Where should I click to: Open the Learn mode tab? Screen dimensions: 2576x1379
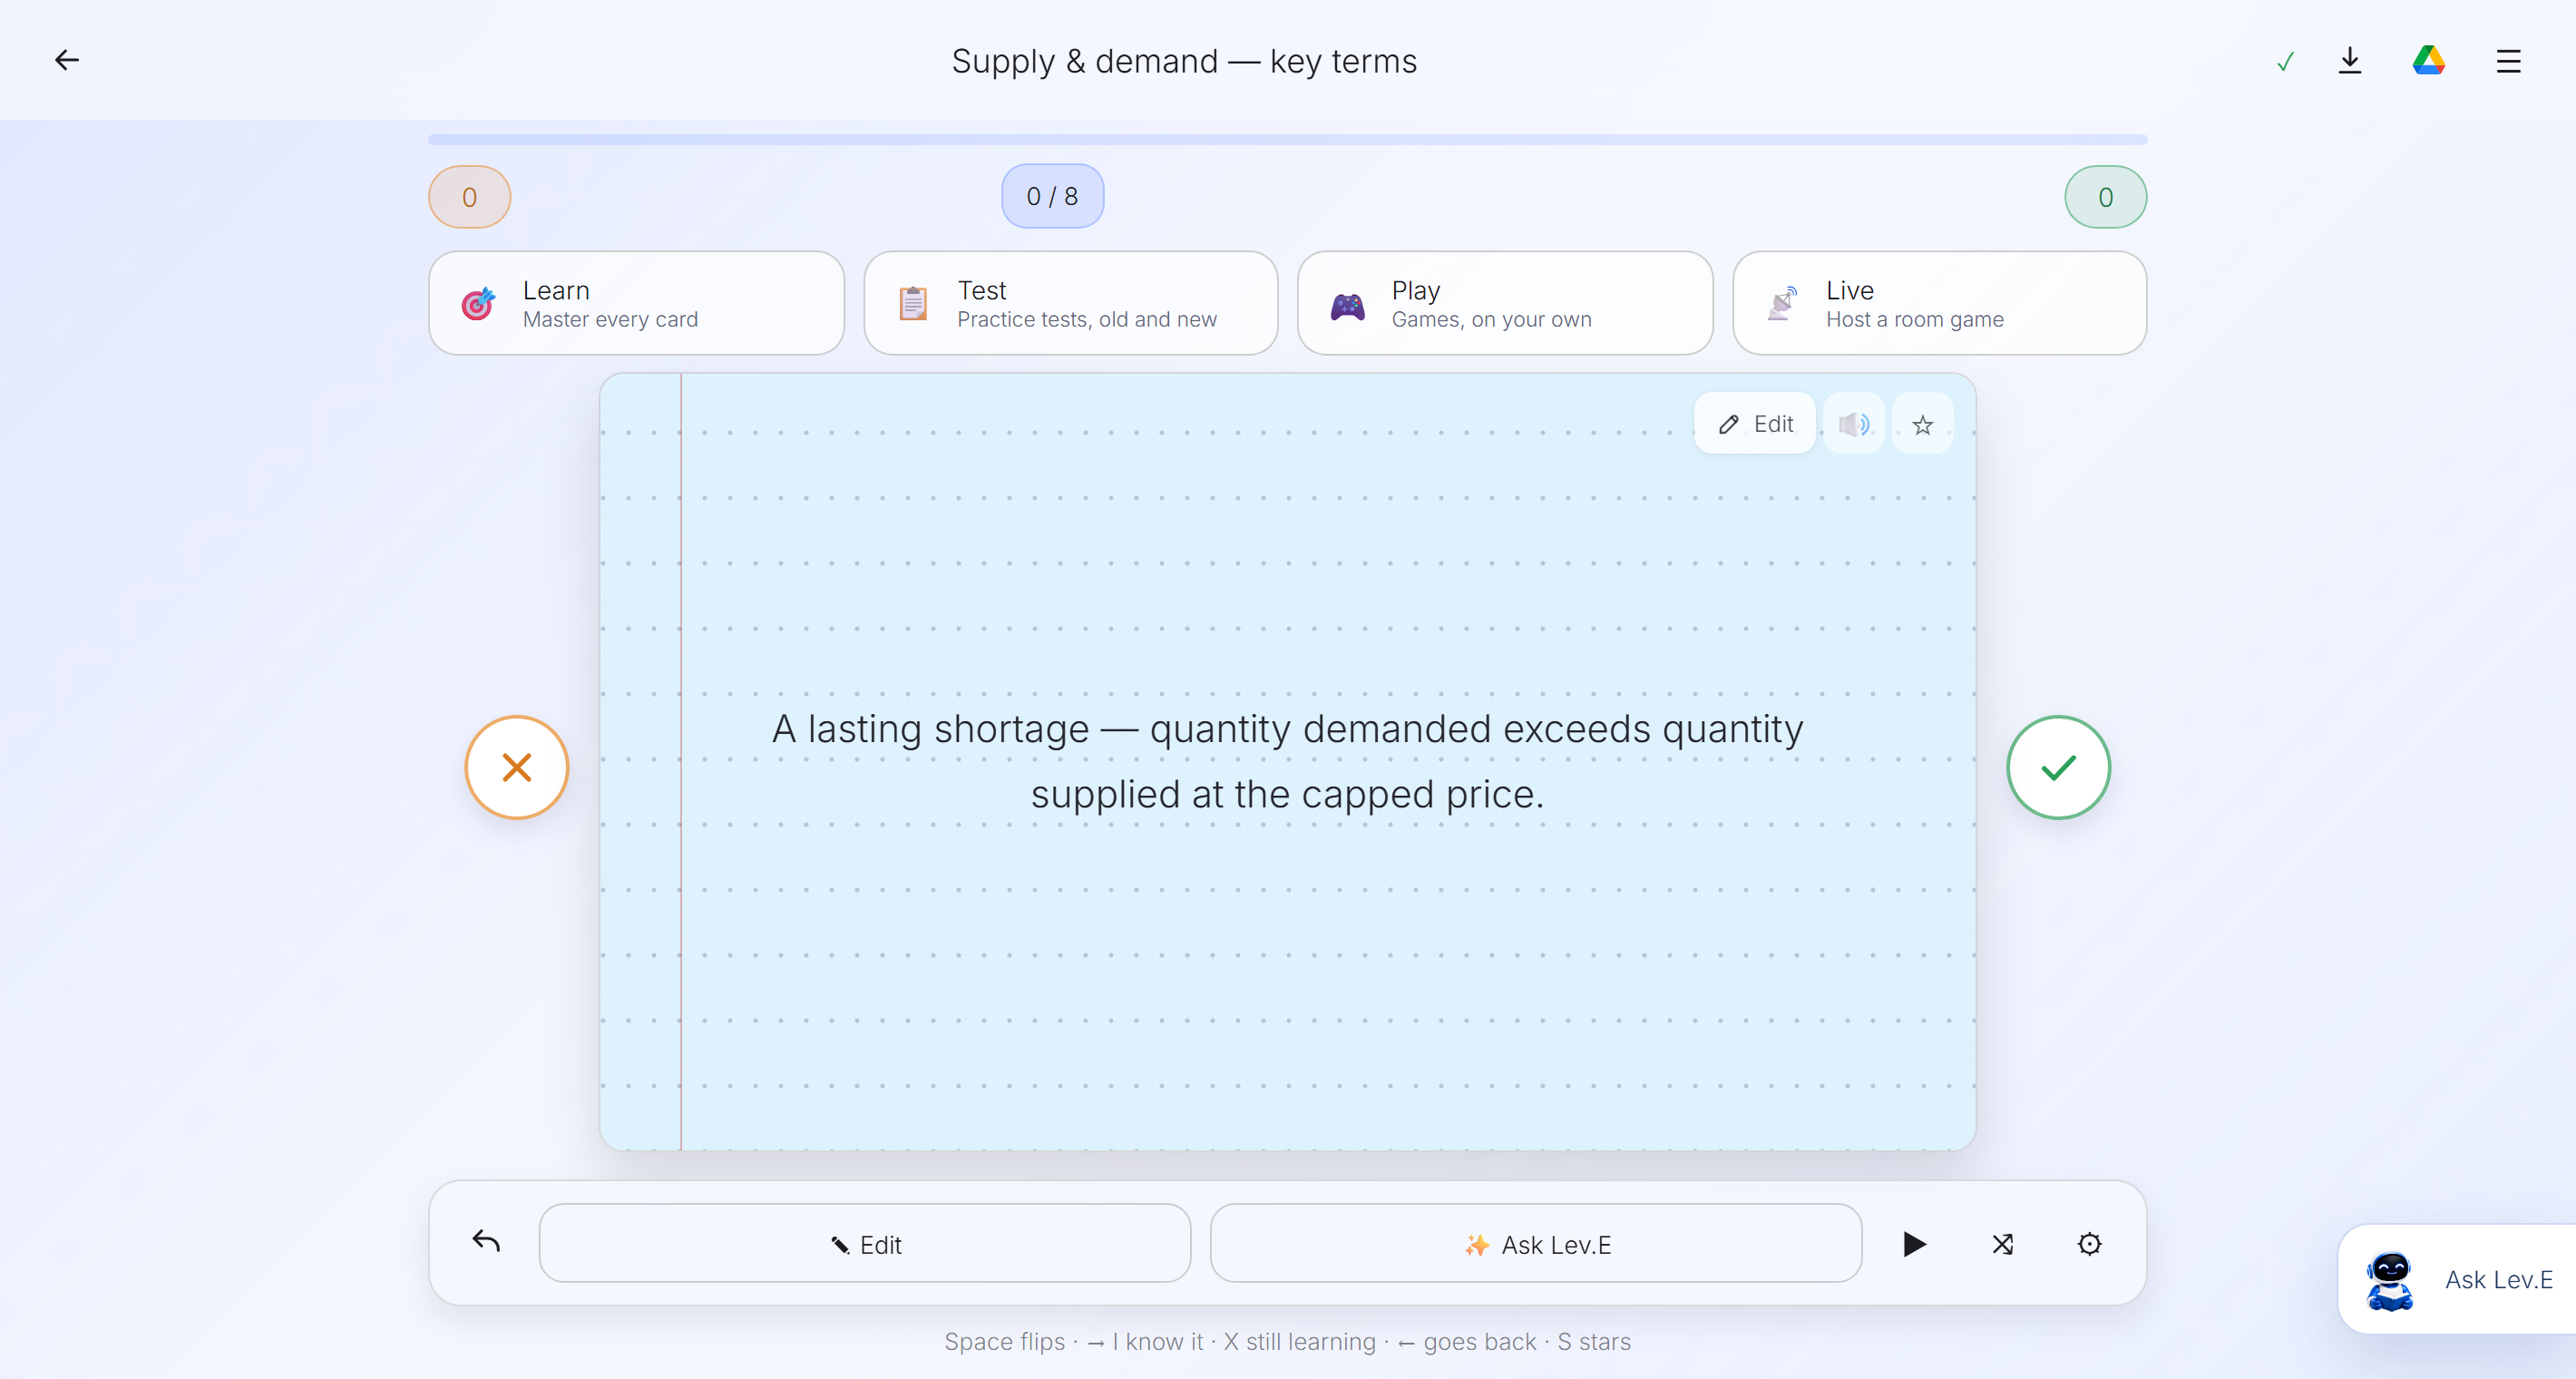[x=636, y=303]
